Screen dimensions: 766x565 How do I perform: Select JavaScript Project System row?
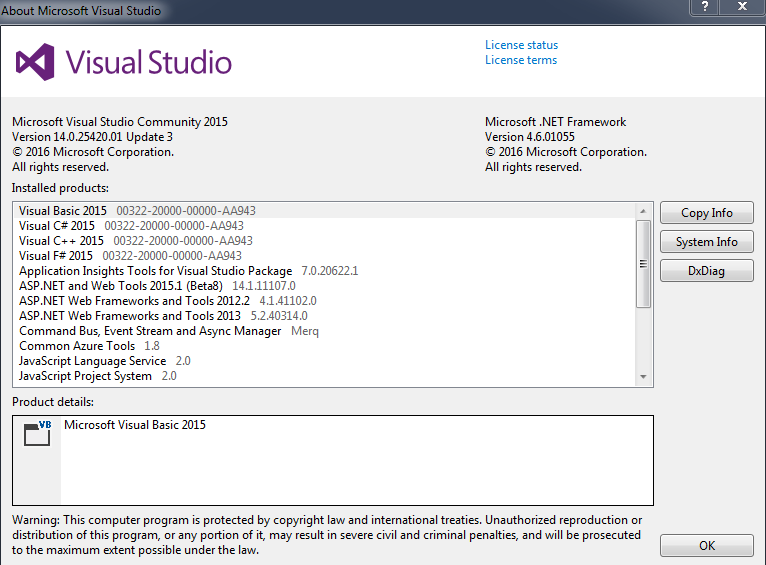(324, 376)
